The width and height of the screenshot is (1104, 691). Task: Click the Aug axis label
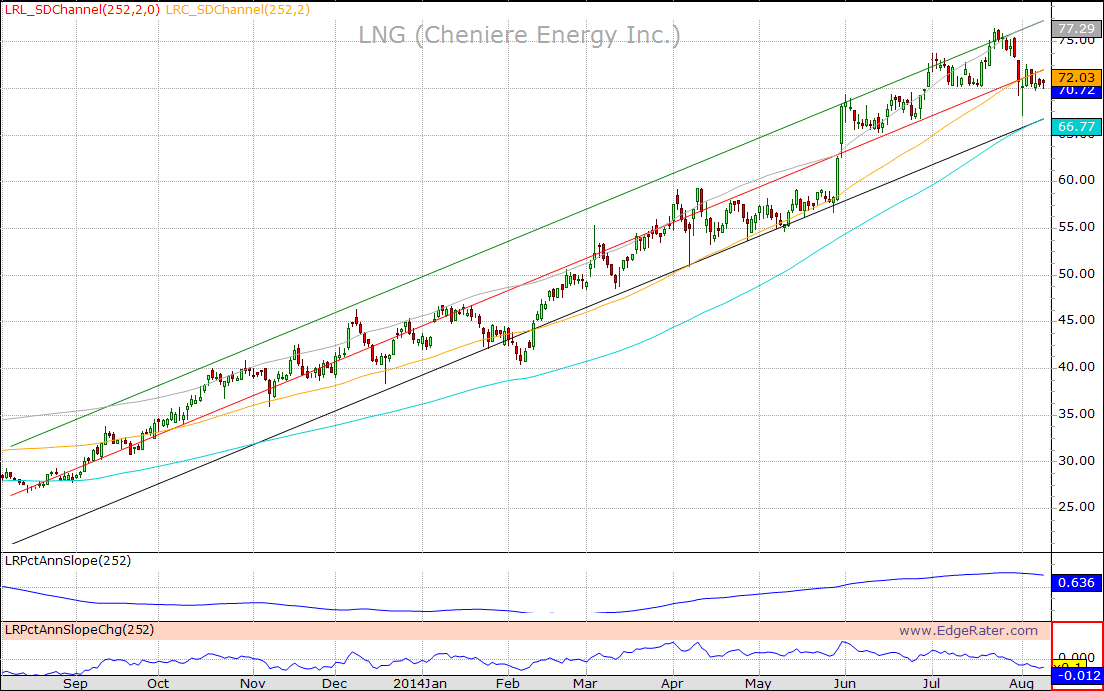[x=1022, y=684]
